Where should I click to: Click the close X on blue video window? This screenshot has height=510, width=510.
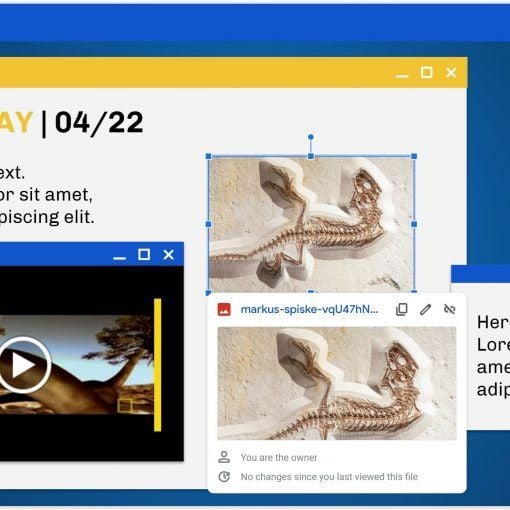click(169, 255)
